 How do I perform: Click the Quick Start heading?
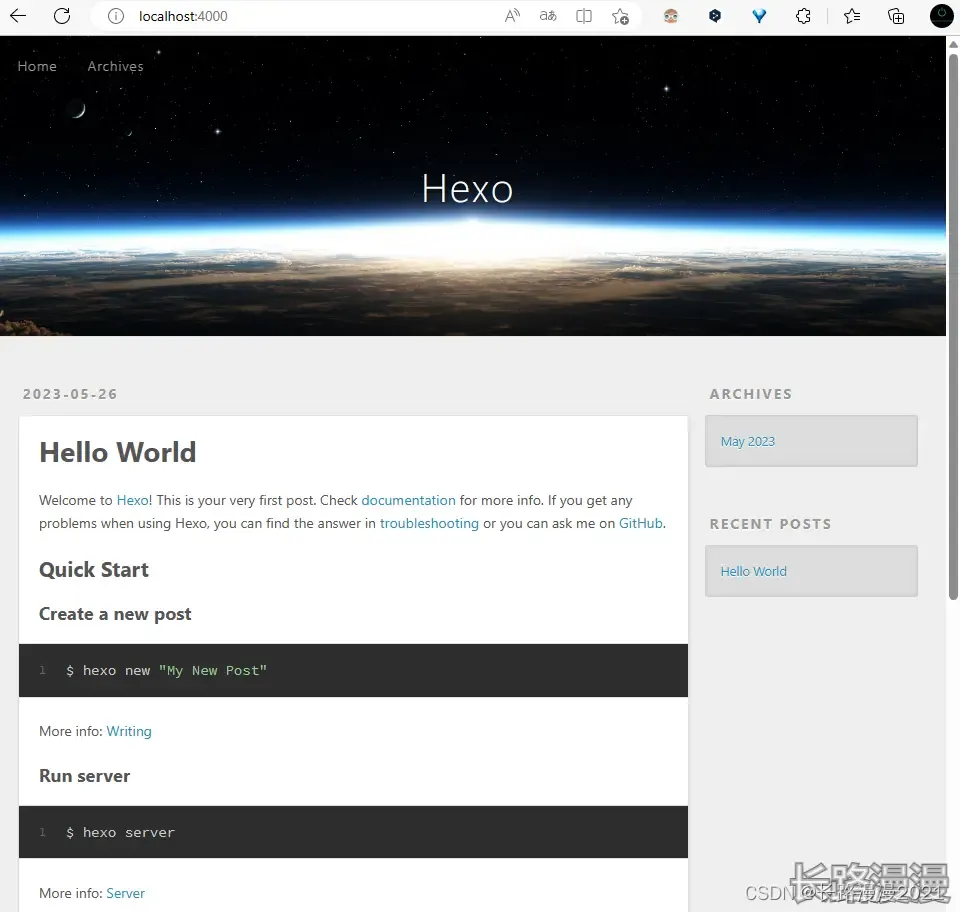[x=94, y=570]
